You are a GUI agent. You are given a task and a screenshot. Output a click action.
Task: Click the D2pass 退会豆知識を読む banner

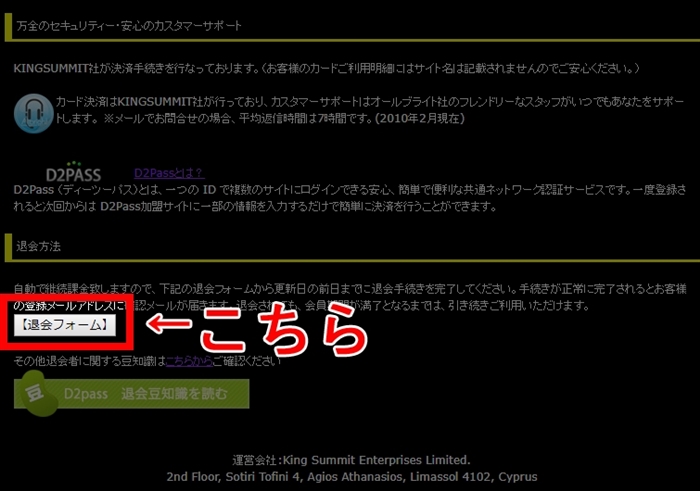pos(131,394)
